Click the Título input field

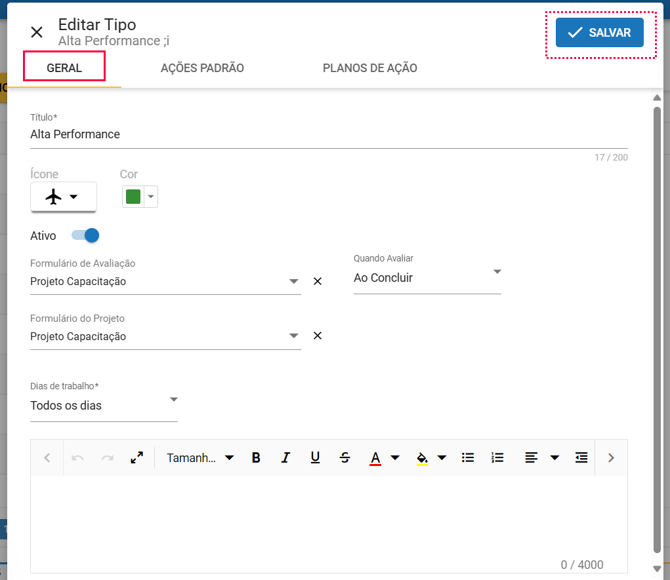pos(328,134)
